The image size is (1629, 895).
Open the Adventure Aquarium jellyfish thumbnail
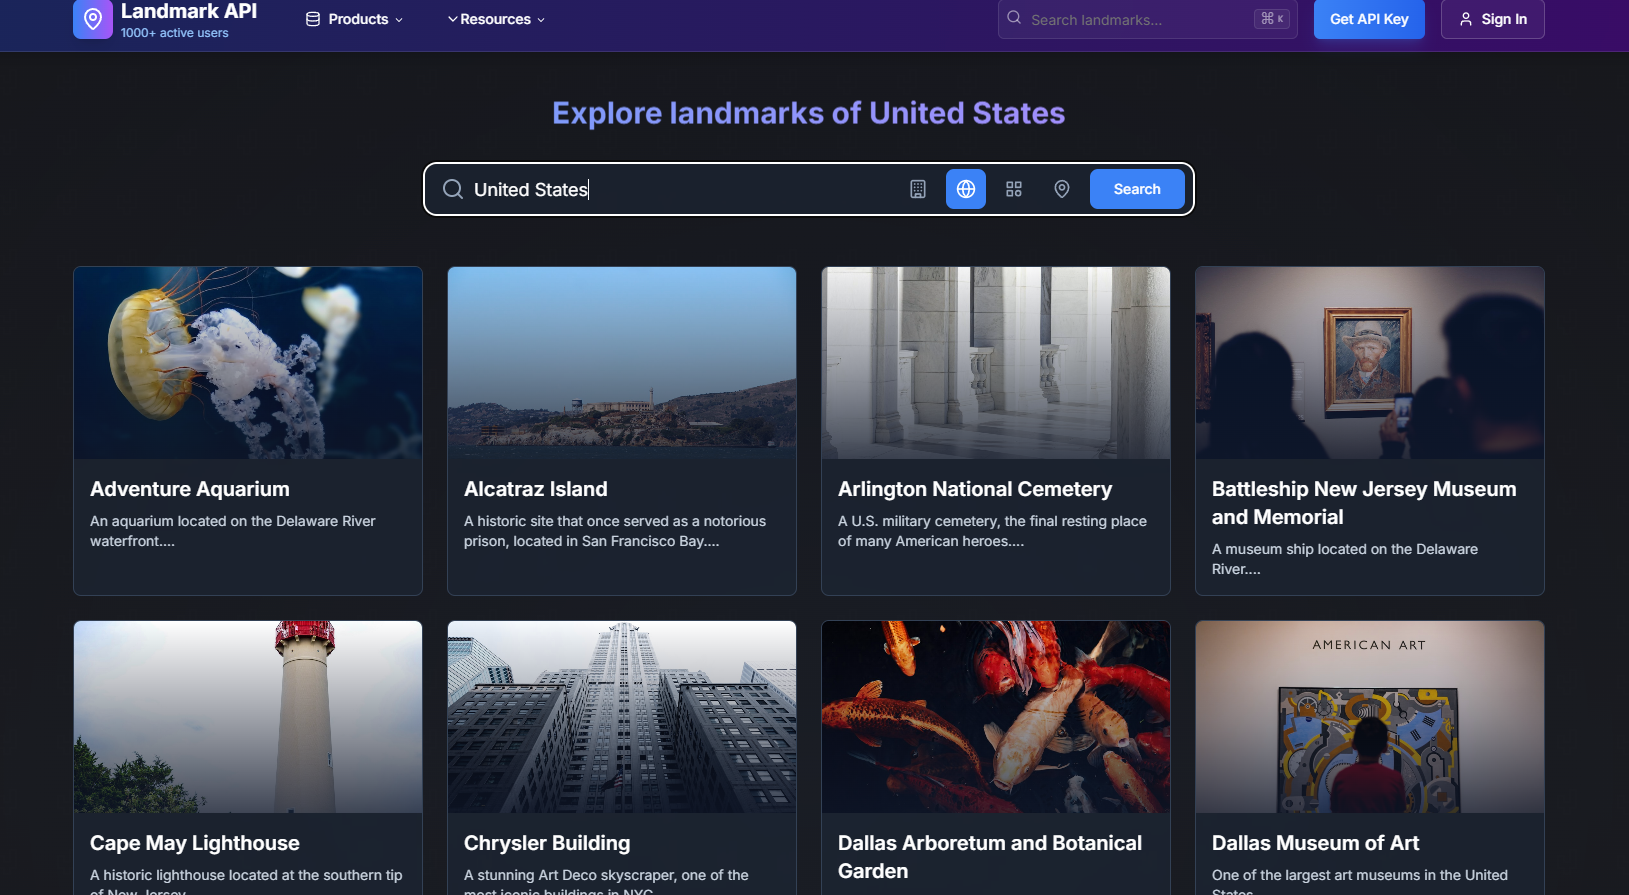pyautogui.click(x=248, y=363)
